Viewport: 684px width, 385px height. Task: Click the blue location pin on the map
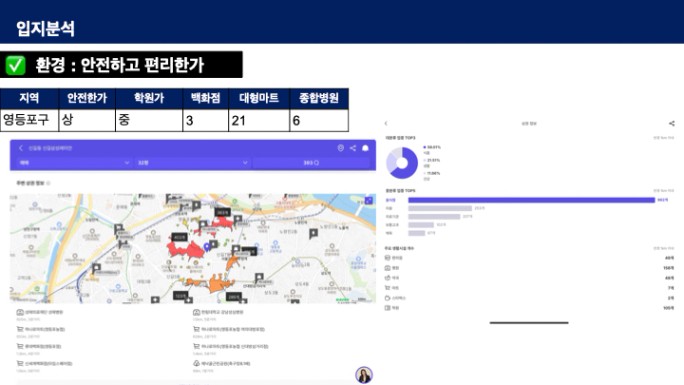click(x=207, y=247)
